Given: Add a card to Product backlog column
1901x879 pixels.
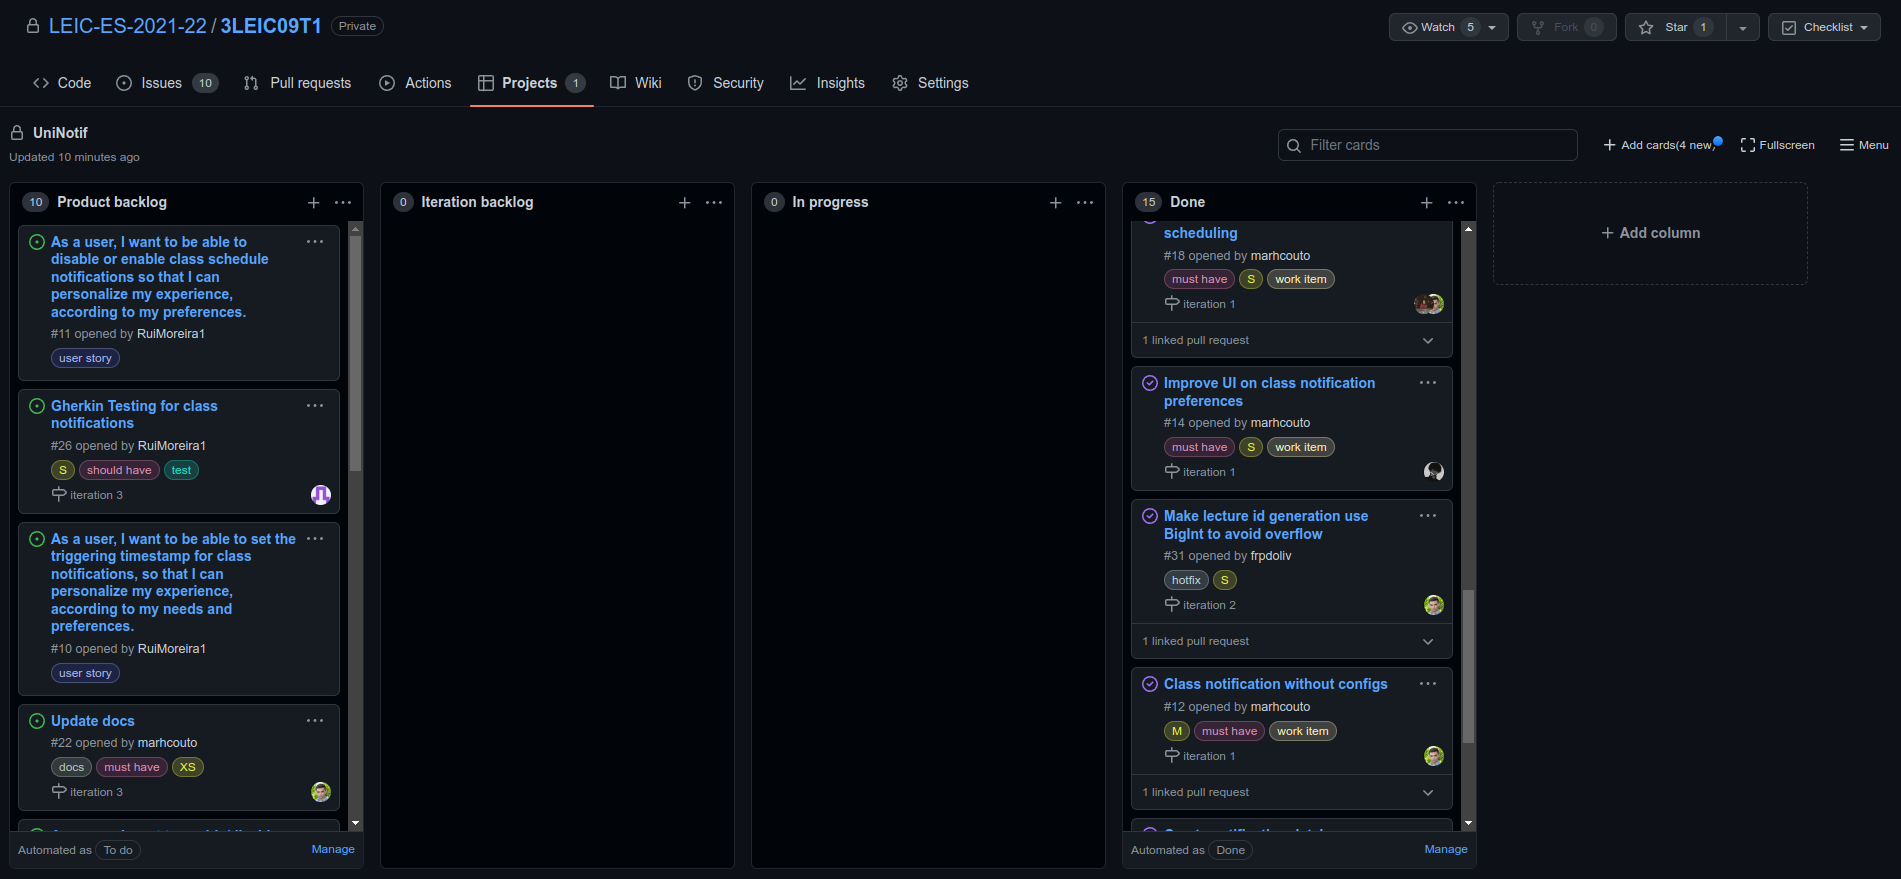Looking at the screenshot, I should pos(313,203).
